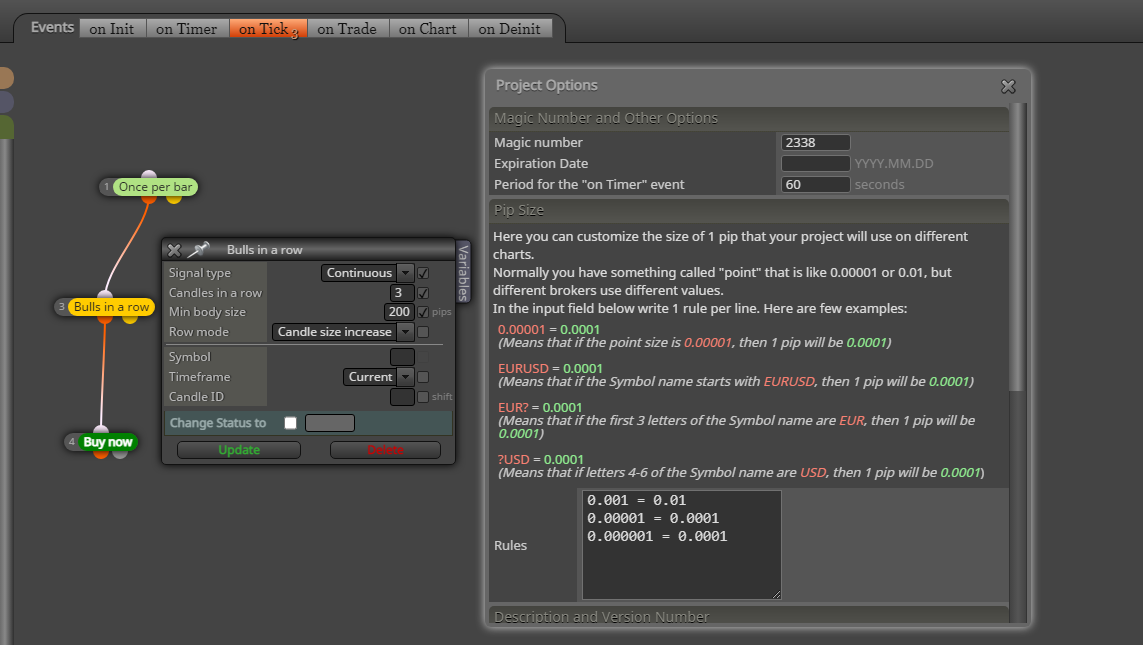Click top input connector of Once per bar
The height and width of the screenshot is (645, 1143).
(x=149, y=175)
